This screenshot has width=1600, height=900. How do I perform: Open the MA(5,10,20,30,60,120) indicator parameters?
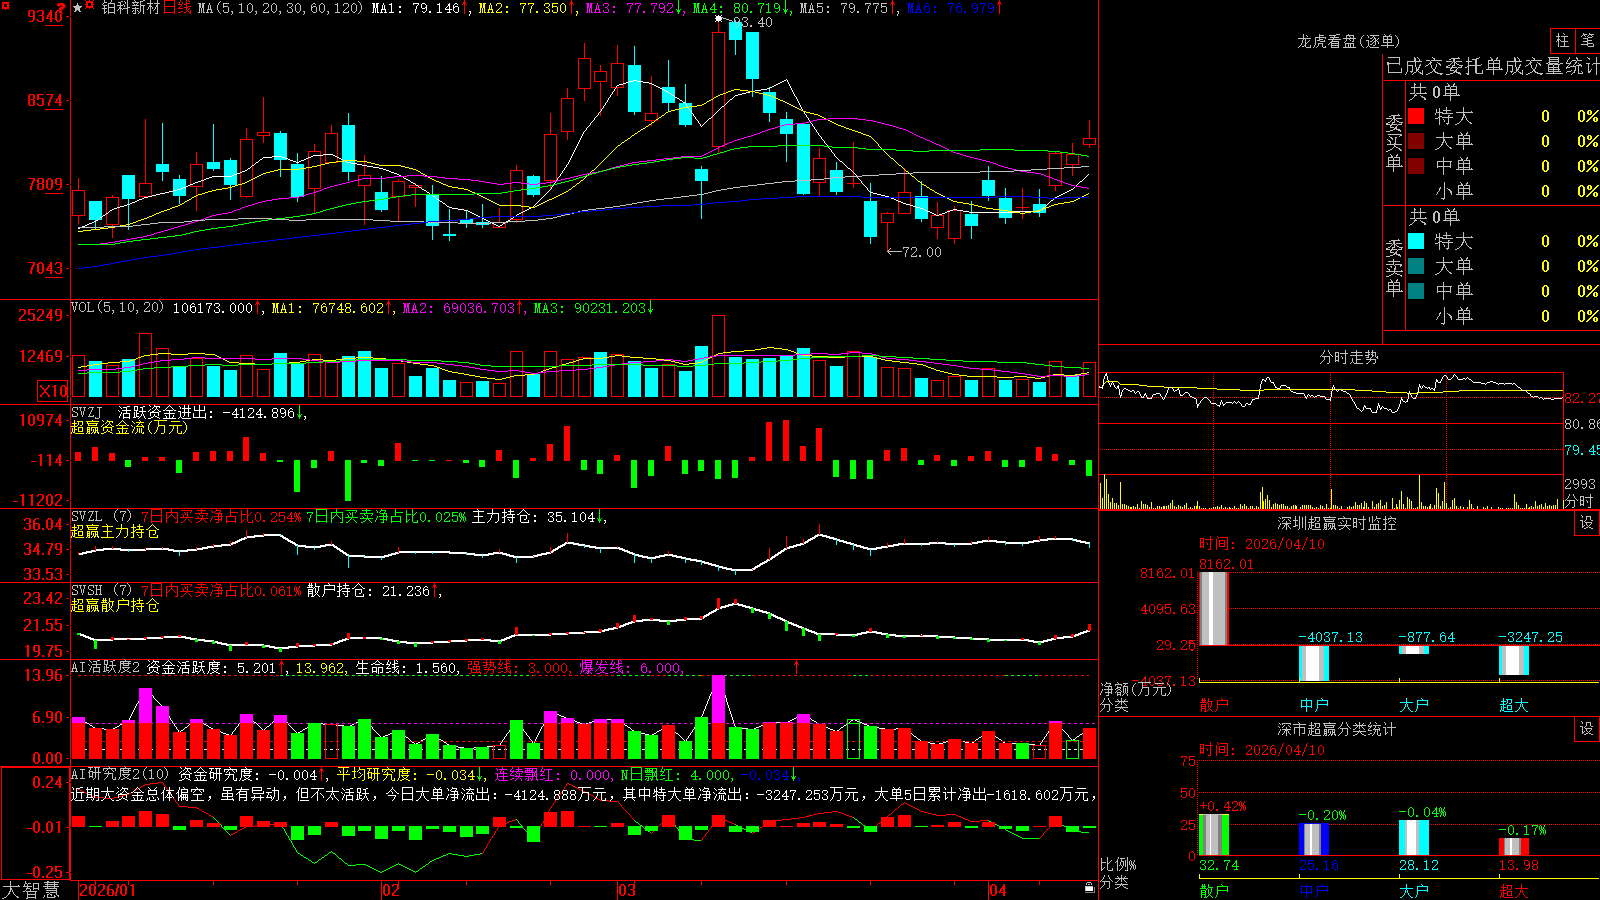pyautogui.click(x=280, y=8)
